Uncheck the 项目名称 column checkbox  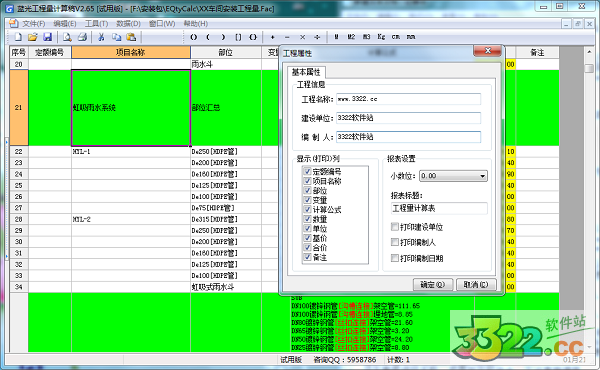(307, 181)
